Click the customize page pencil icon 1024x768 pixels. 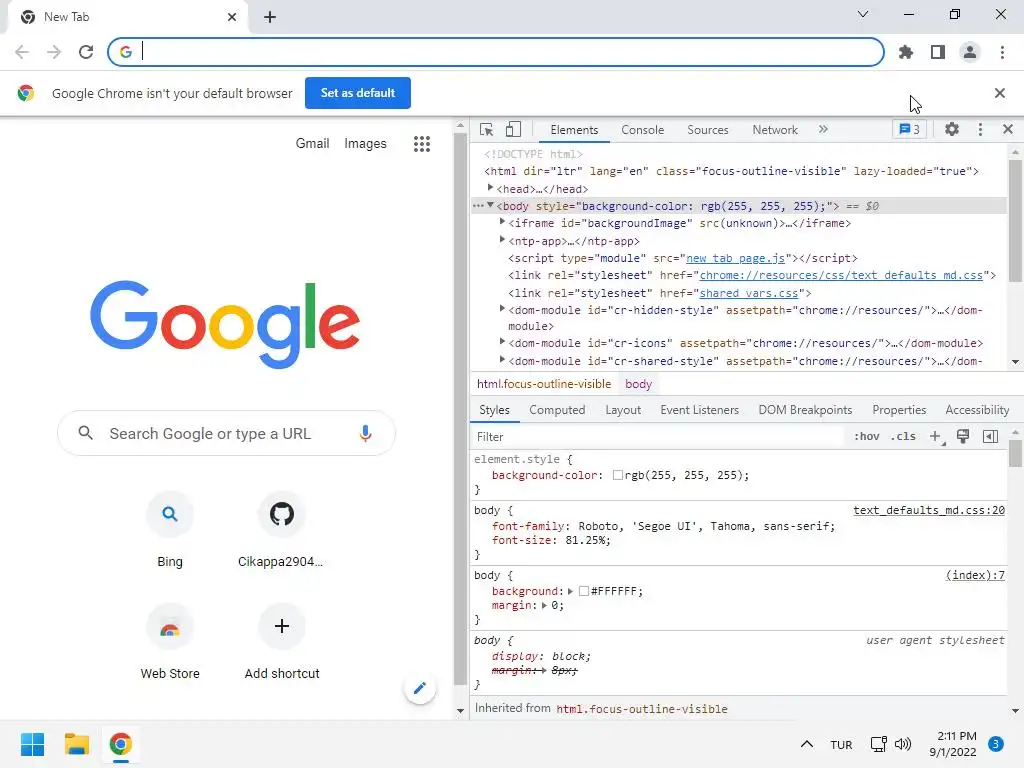click(420, 688)
